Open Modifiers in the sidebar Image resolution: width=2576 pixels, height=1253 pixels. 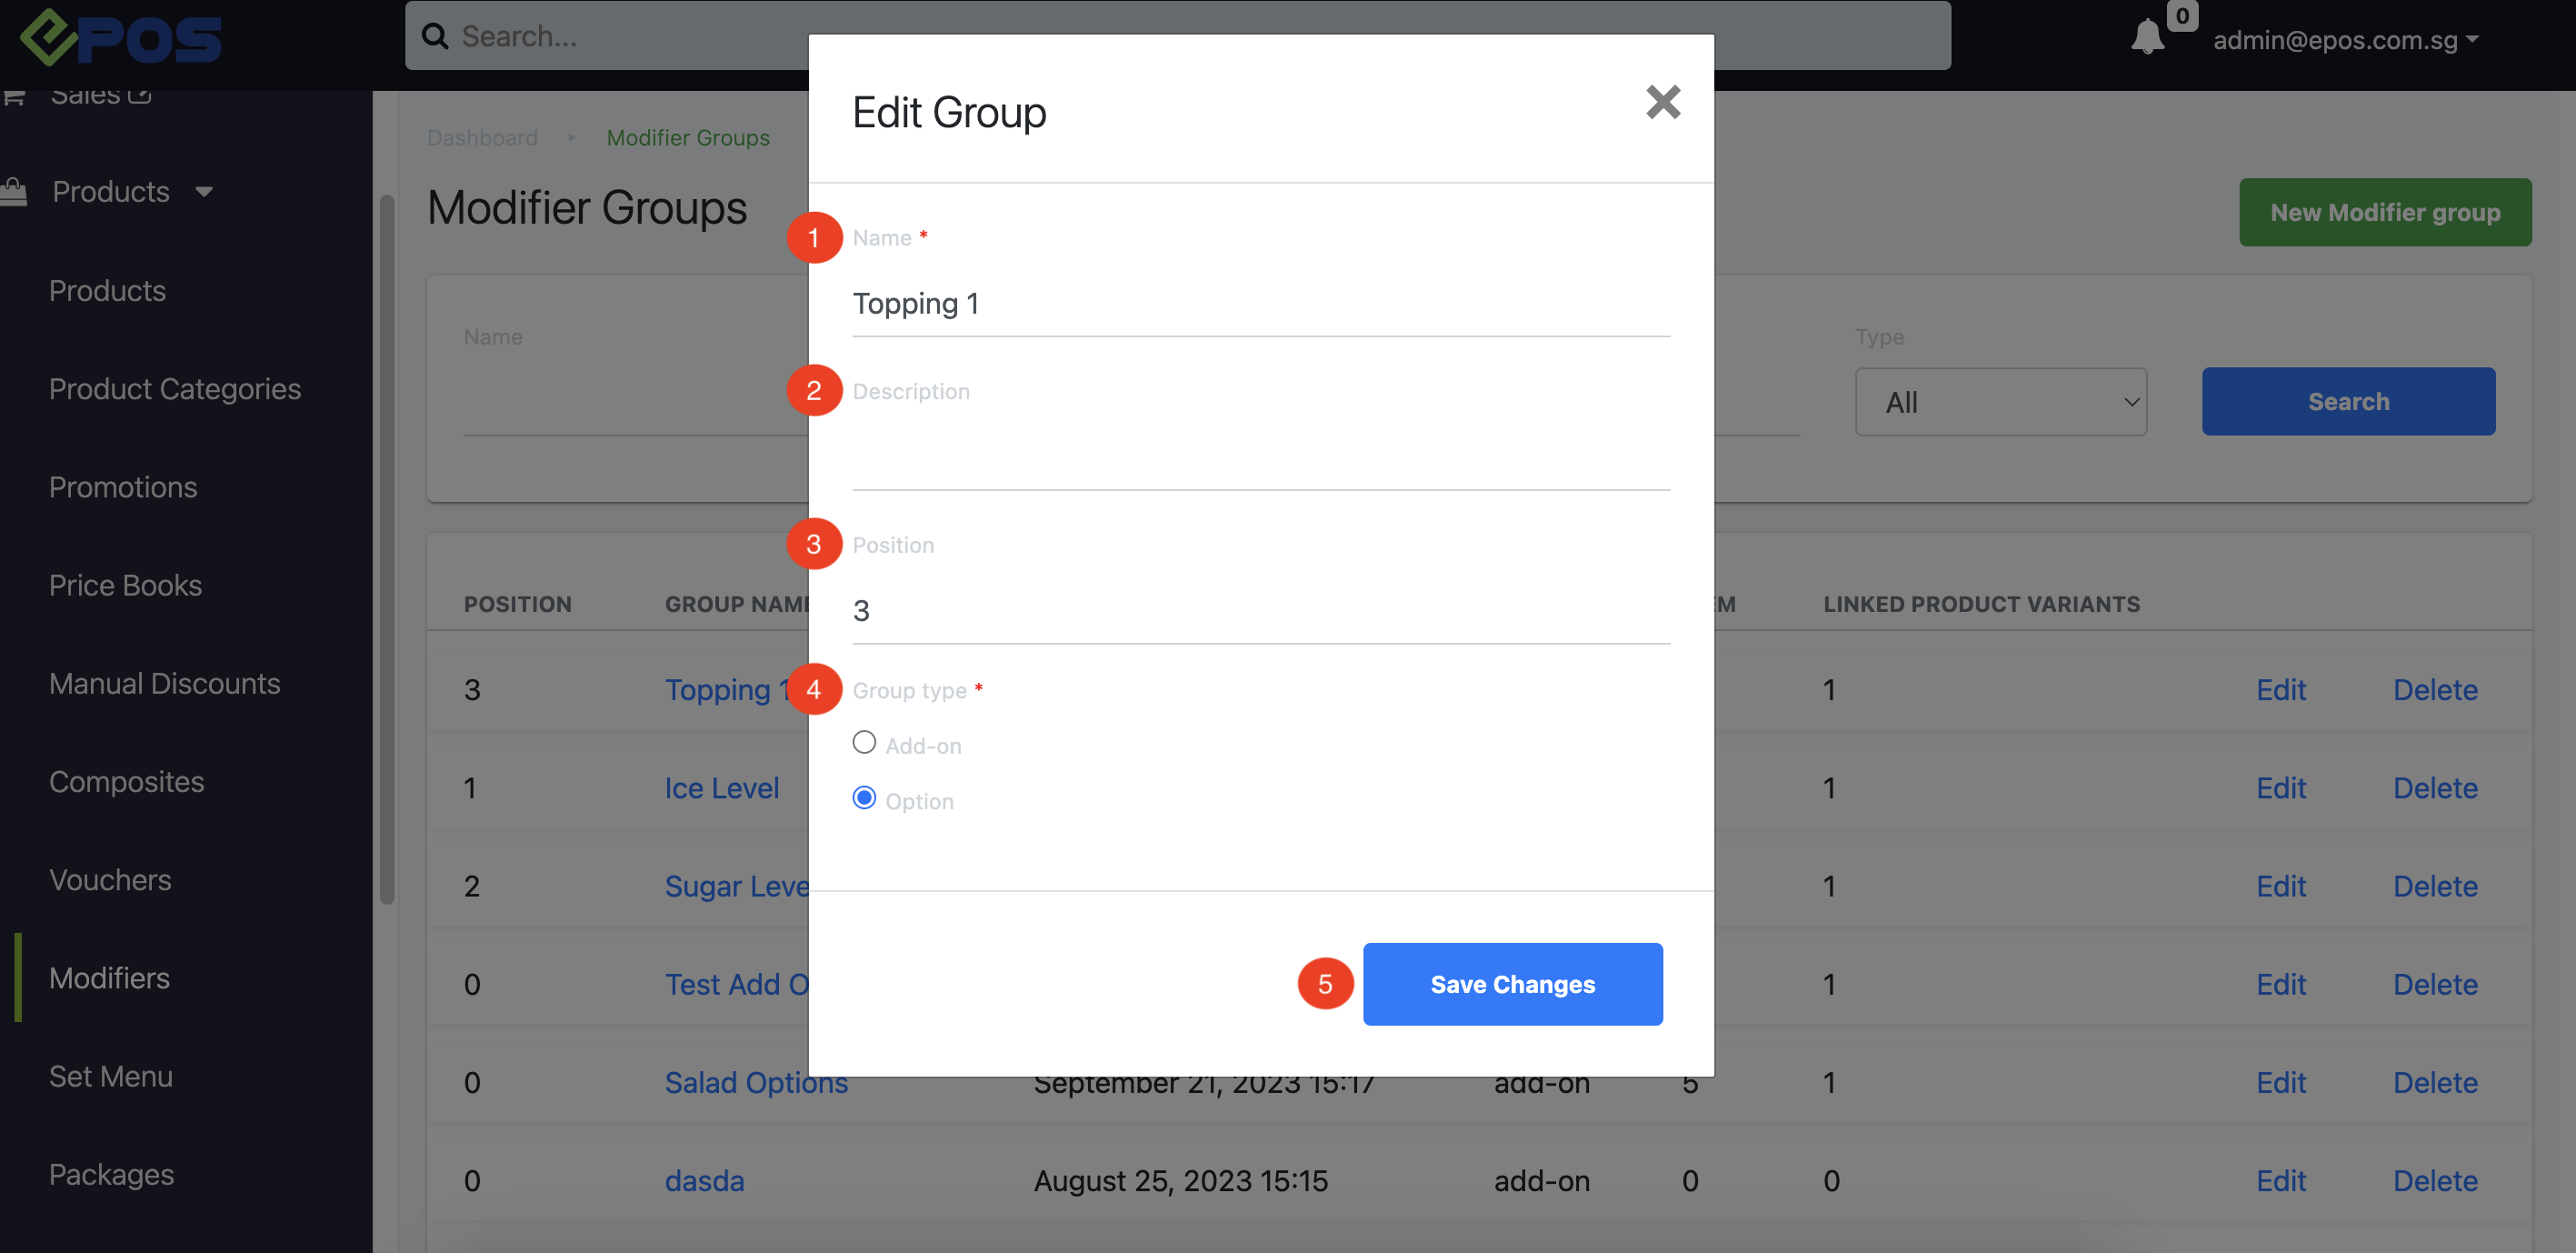(109, 978)
